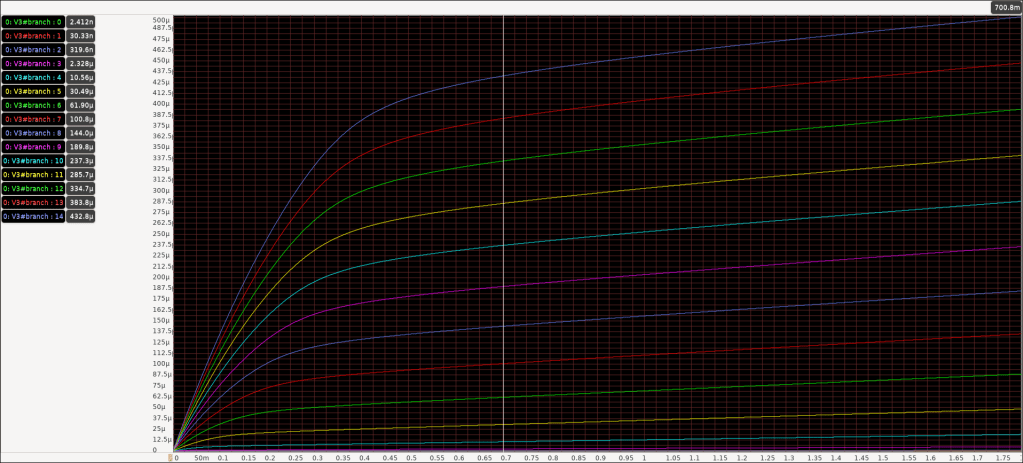
Task: Select the V3#branch : 9 trace label
Action: click(33, 146)
